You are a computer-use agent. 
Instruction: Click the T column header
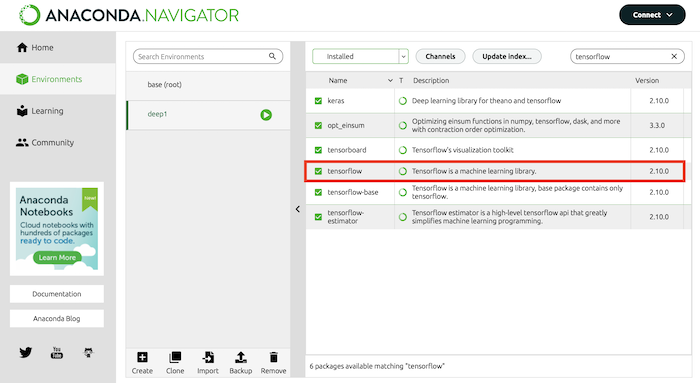pyautogui.click(x=401, y=80)
